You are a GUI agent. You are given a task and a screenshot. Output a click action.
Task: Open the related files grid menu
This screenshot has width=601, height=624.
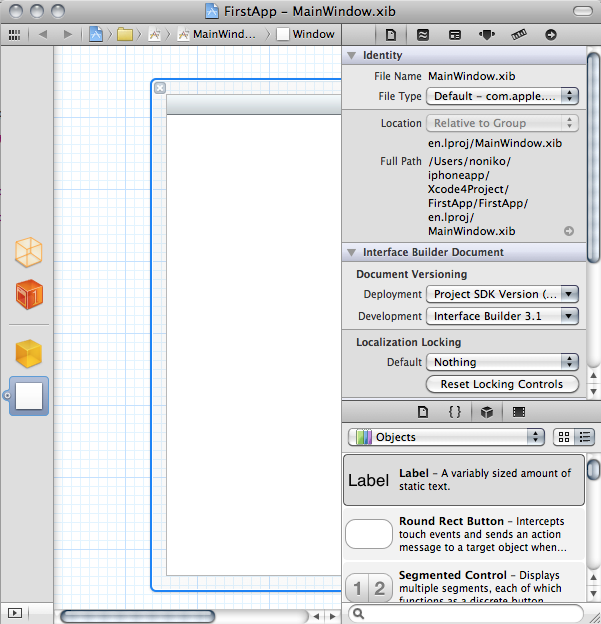[x=14, y=35]
